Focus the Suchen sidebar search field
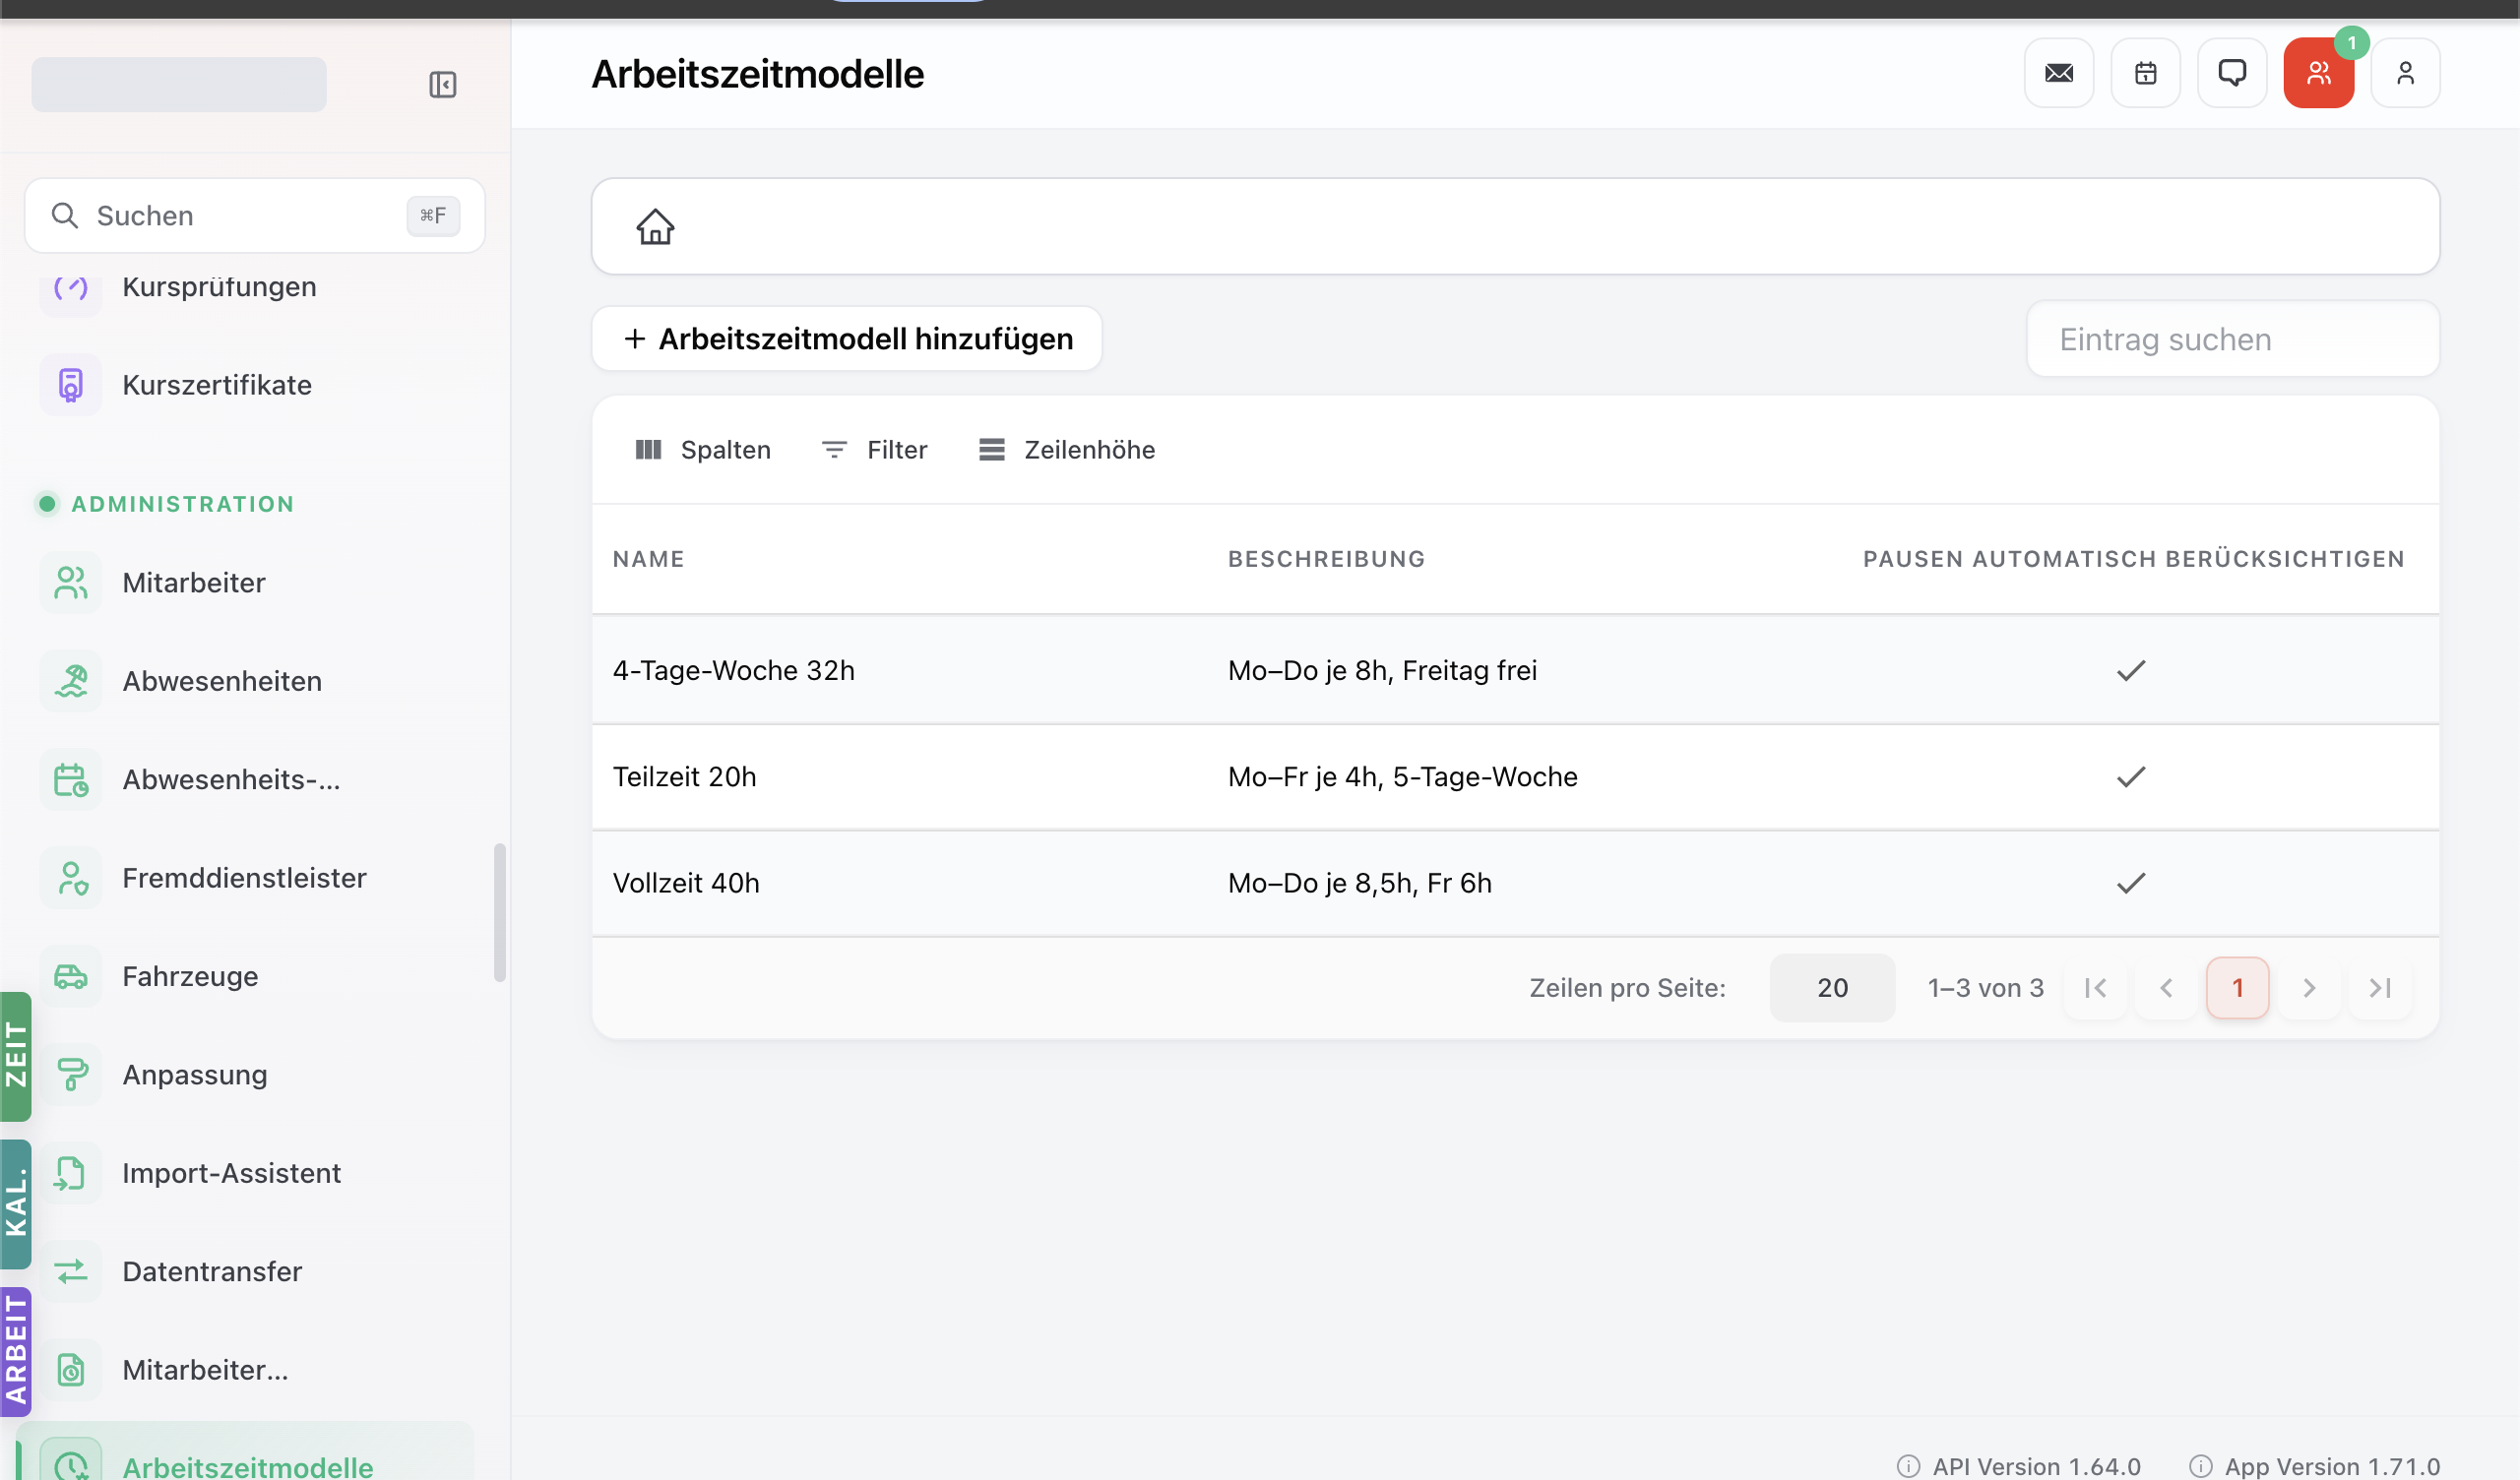The image size is (2520, 1480). coord(255,215)
